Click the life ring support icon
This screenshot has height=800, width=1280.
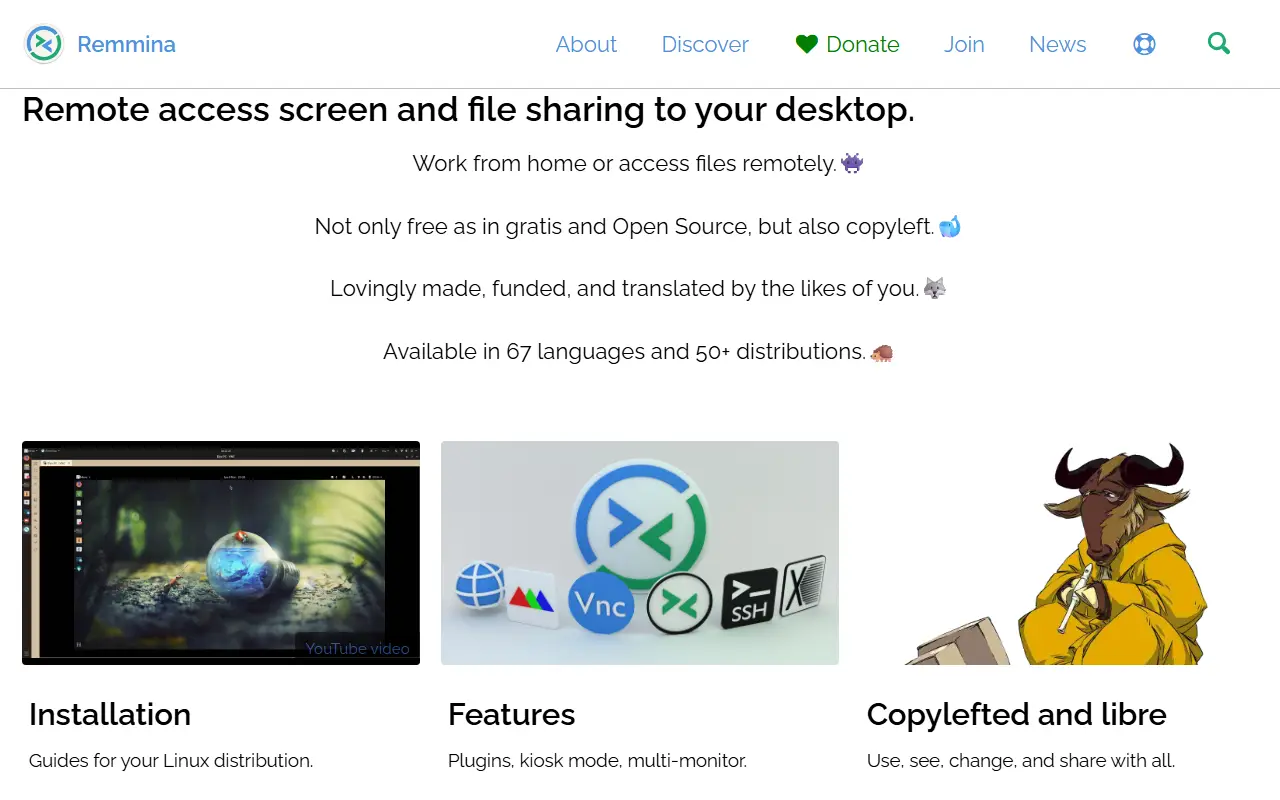(1144, 44)
